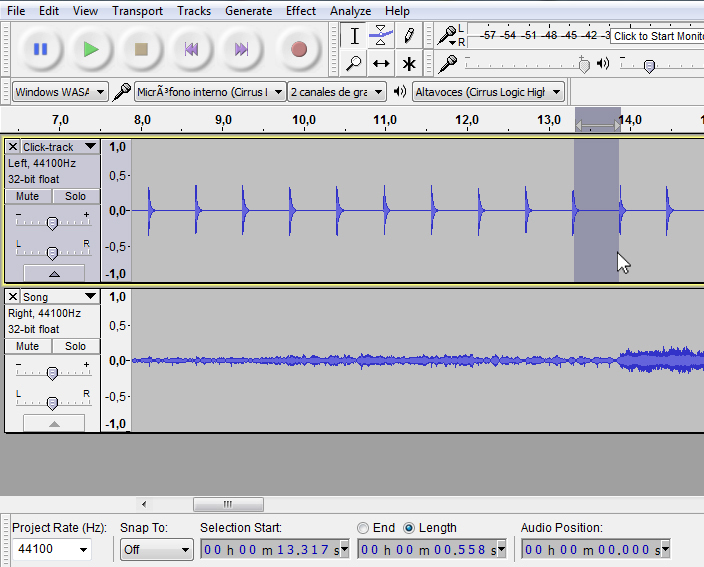Screen dimensions: 704x567
Task: Start playback with the green Play button
Action: [x=91, y=49]
